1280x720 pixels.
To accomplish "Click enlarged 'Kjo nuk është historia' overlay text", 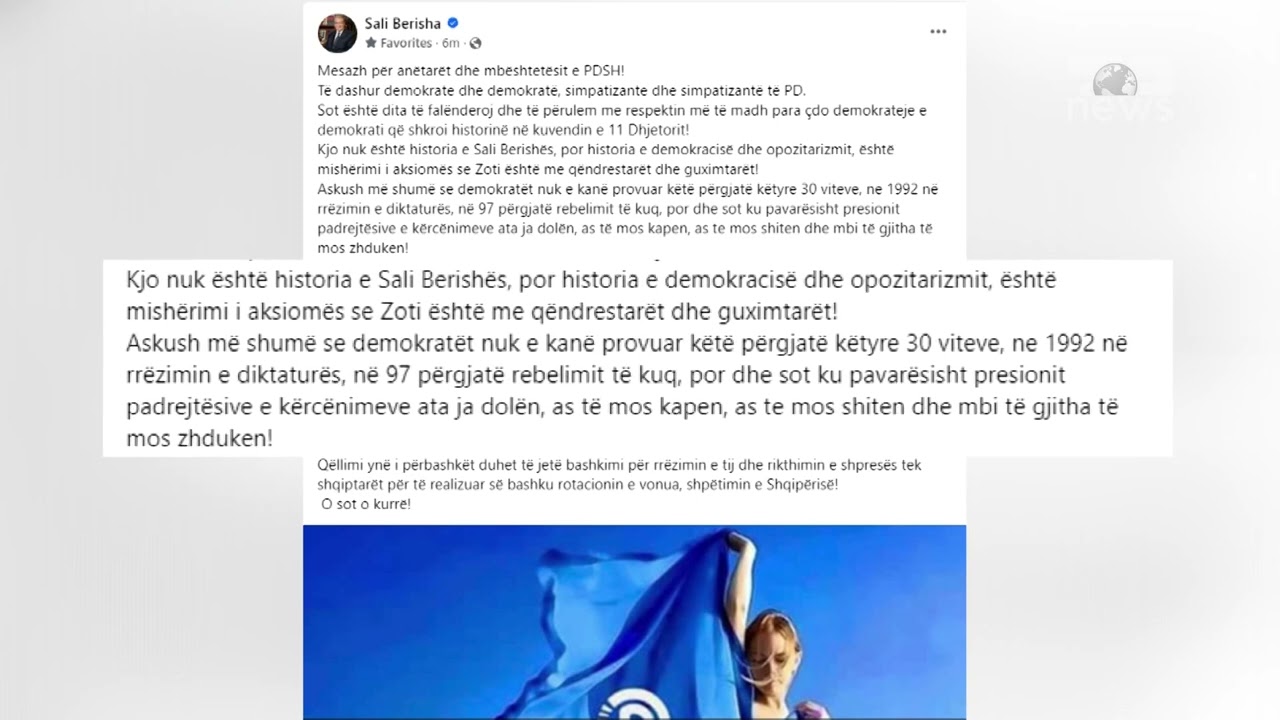I will coord(591,296).
